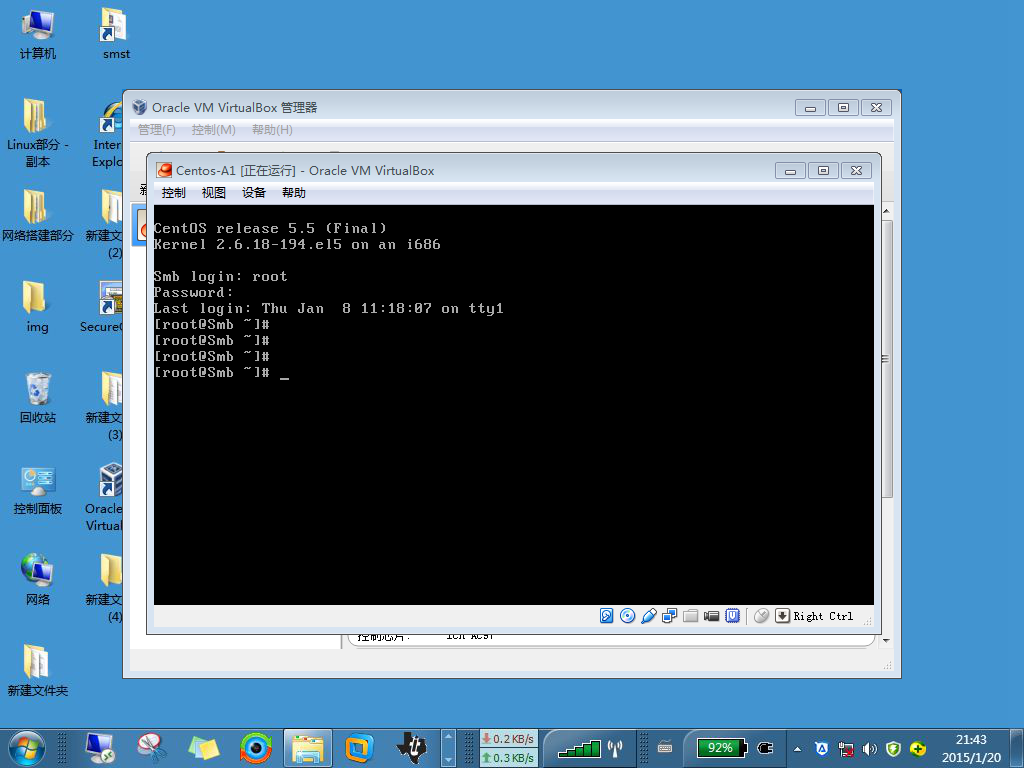Click the sticky notes taskbar icon
Image resolution: width=1024 pixels, height=768 pixels.
[x=203, y=748]
